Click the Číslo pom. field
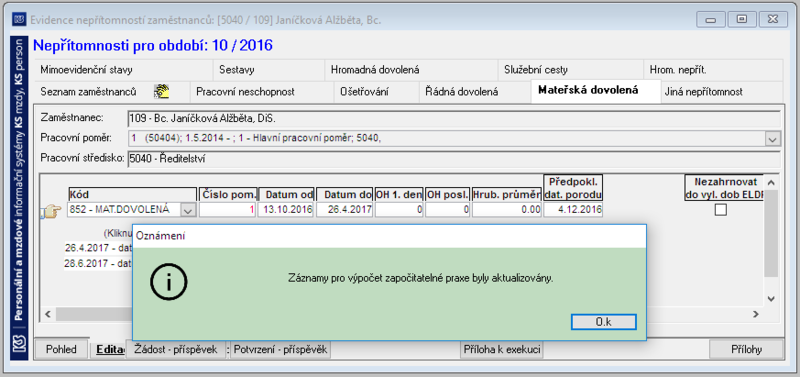The image size is (800, 377). click(228, 210)
